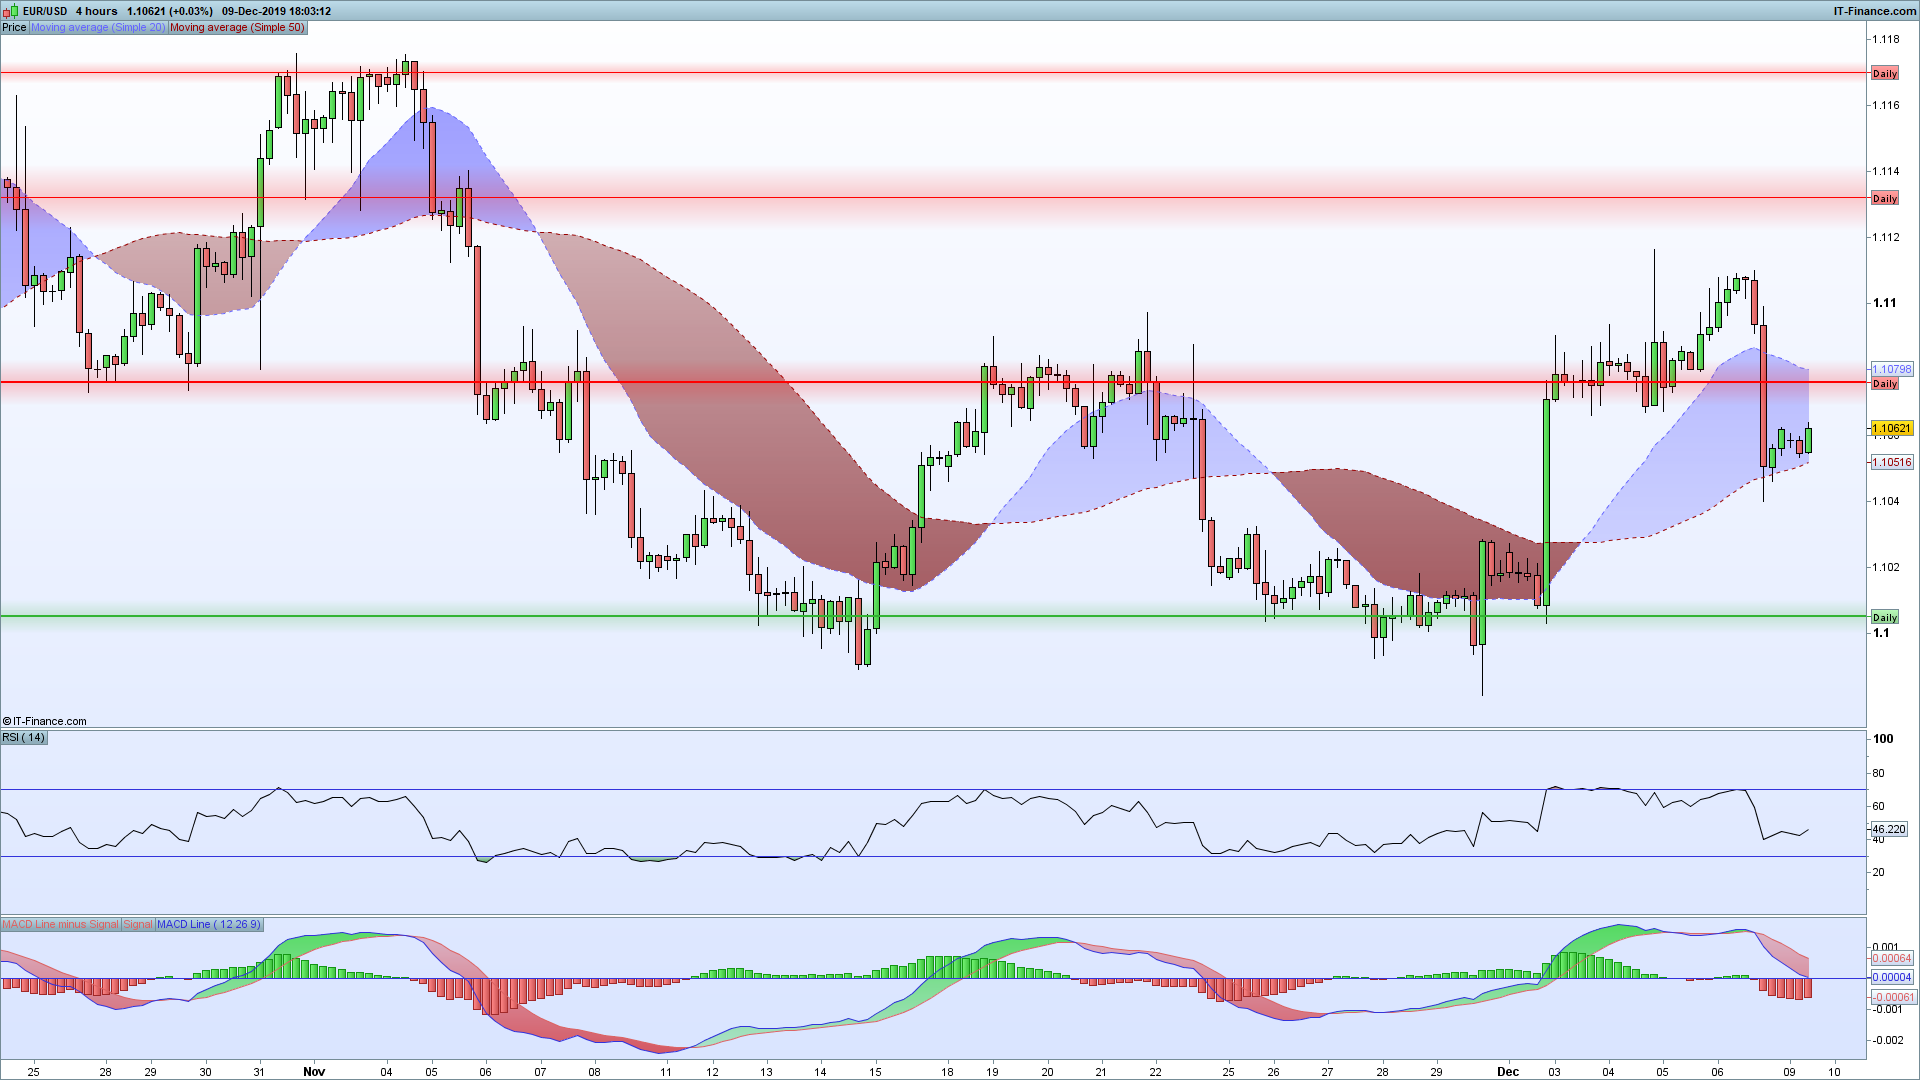This screenshot has height=1080, width=1920.
Task: Click the MACD Line minus Signal label
Action: pyautogui.click(x=60, y=924)
